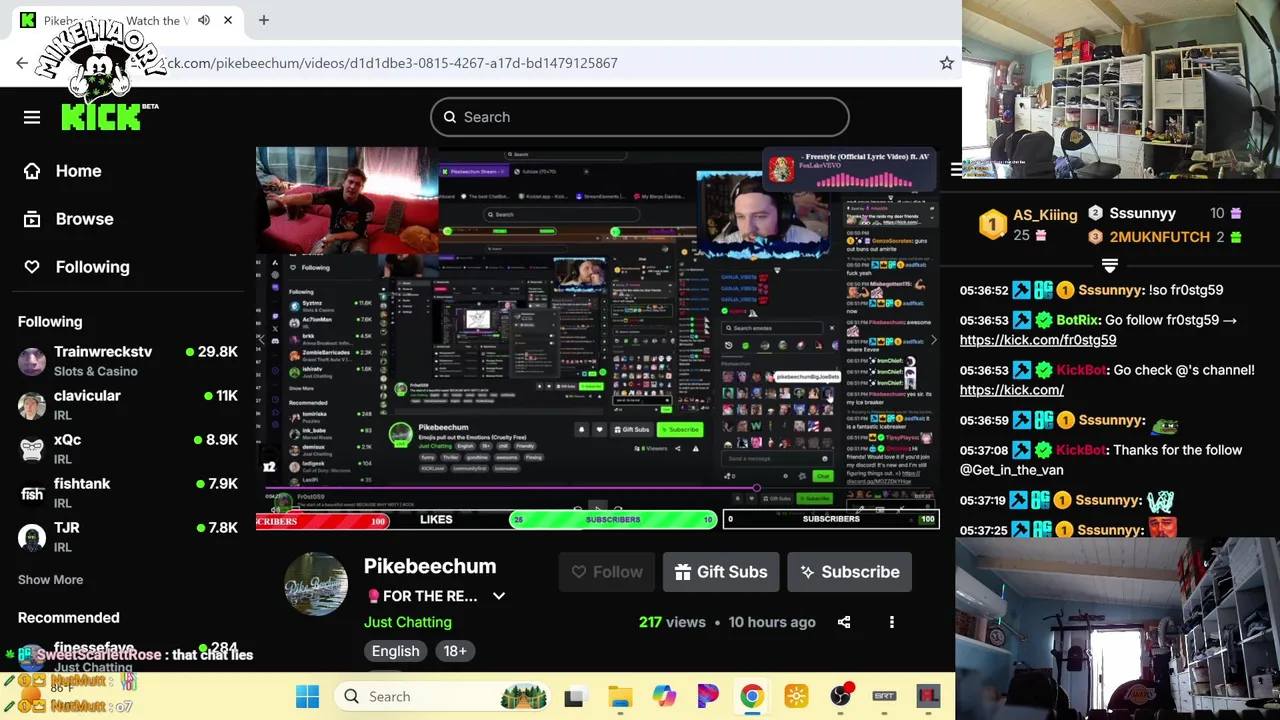This screenshot has height=720, width=1280.
Task: Subscribe to Pikebeechum
Action: [x=849, y=572]
